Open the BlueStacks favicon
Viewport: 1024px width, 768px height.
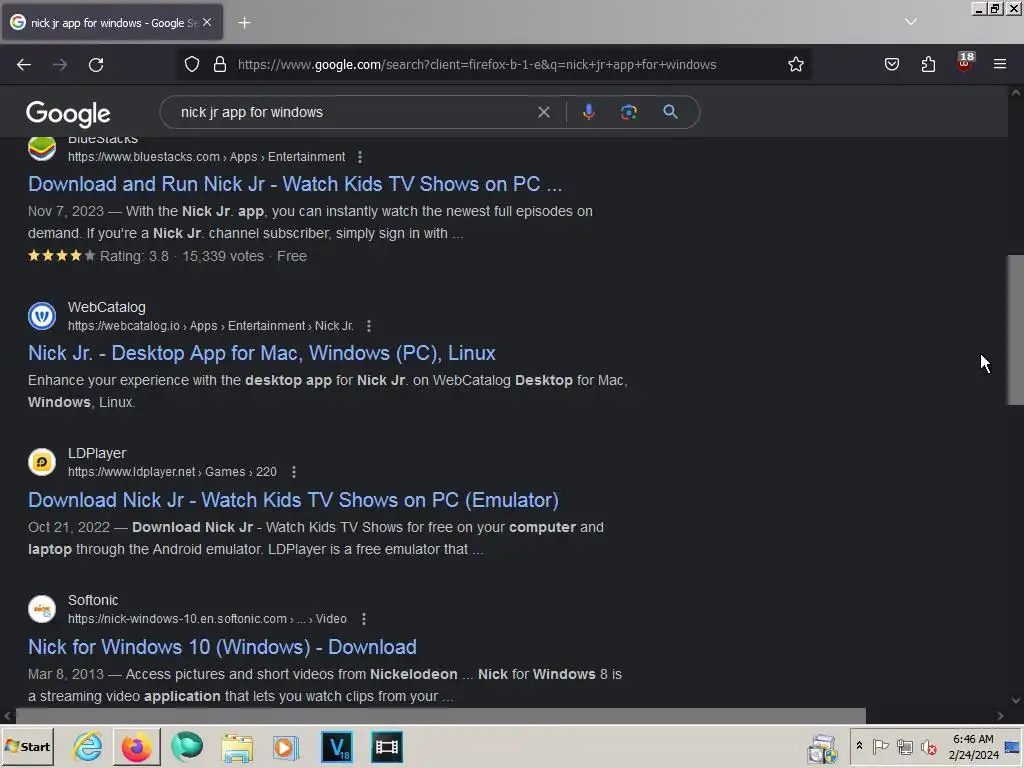click(x=42, y=148)
